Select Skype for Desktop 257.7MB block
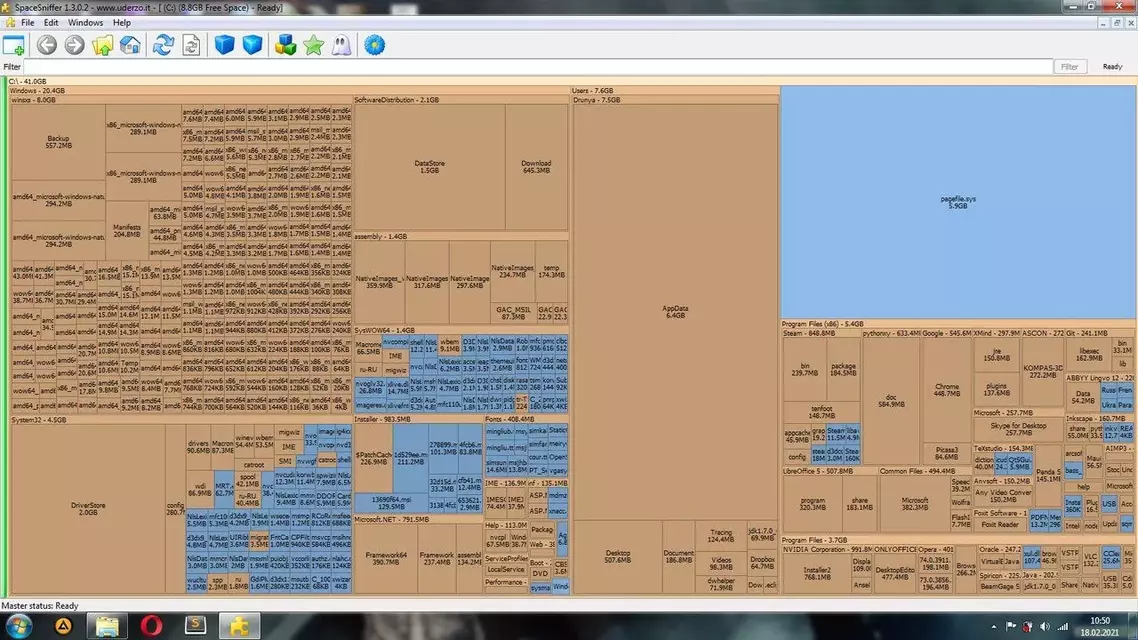1138x640 pixels. click(x=1018, y=429)
